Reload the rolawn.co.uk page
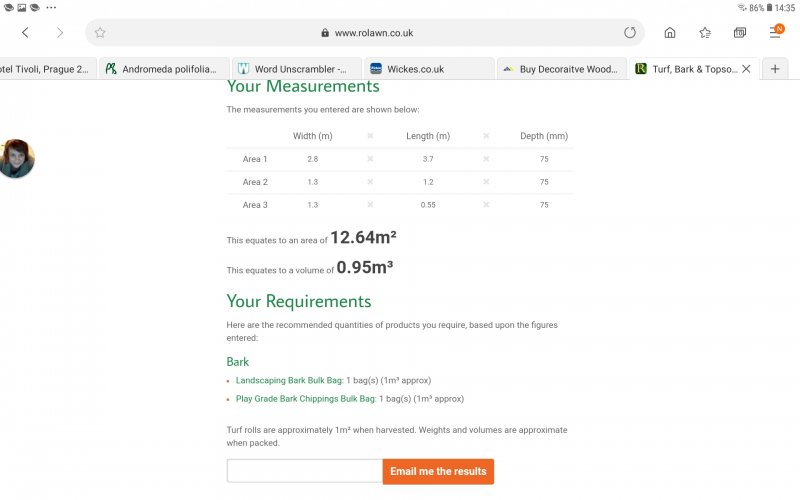Screen dimensions: 800x500 pyautogui.click(x=630, y=33)
